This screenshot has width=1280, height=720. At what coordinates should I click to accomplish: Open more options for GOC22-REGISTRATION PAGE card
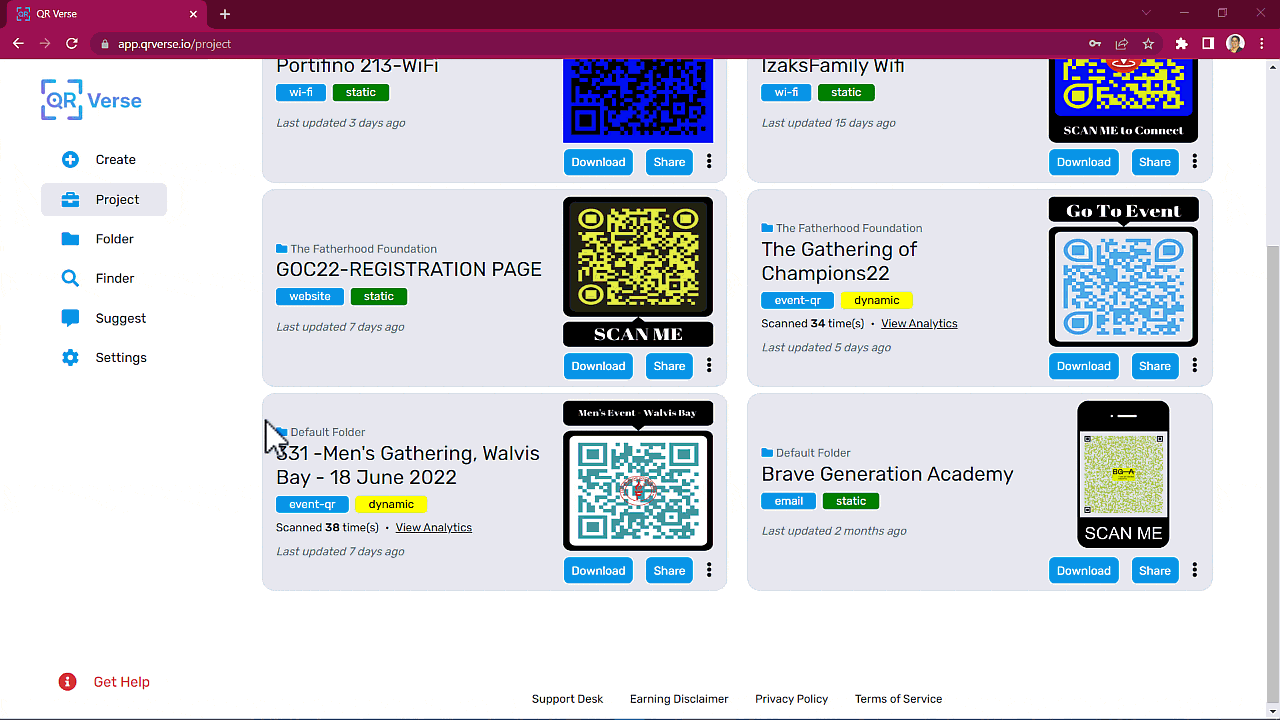click(x=709, y=366)
